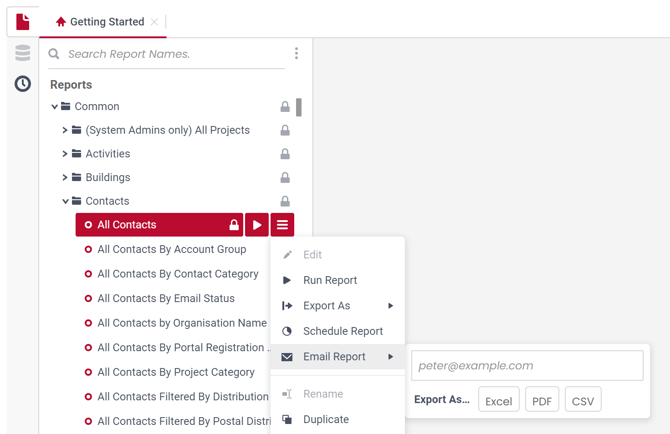670x434 pixels.
Task: Click the report tree scrollbar thumb
Action: tap(299, 107)
